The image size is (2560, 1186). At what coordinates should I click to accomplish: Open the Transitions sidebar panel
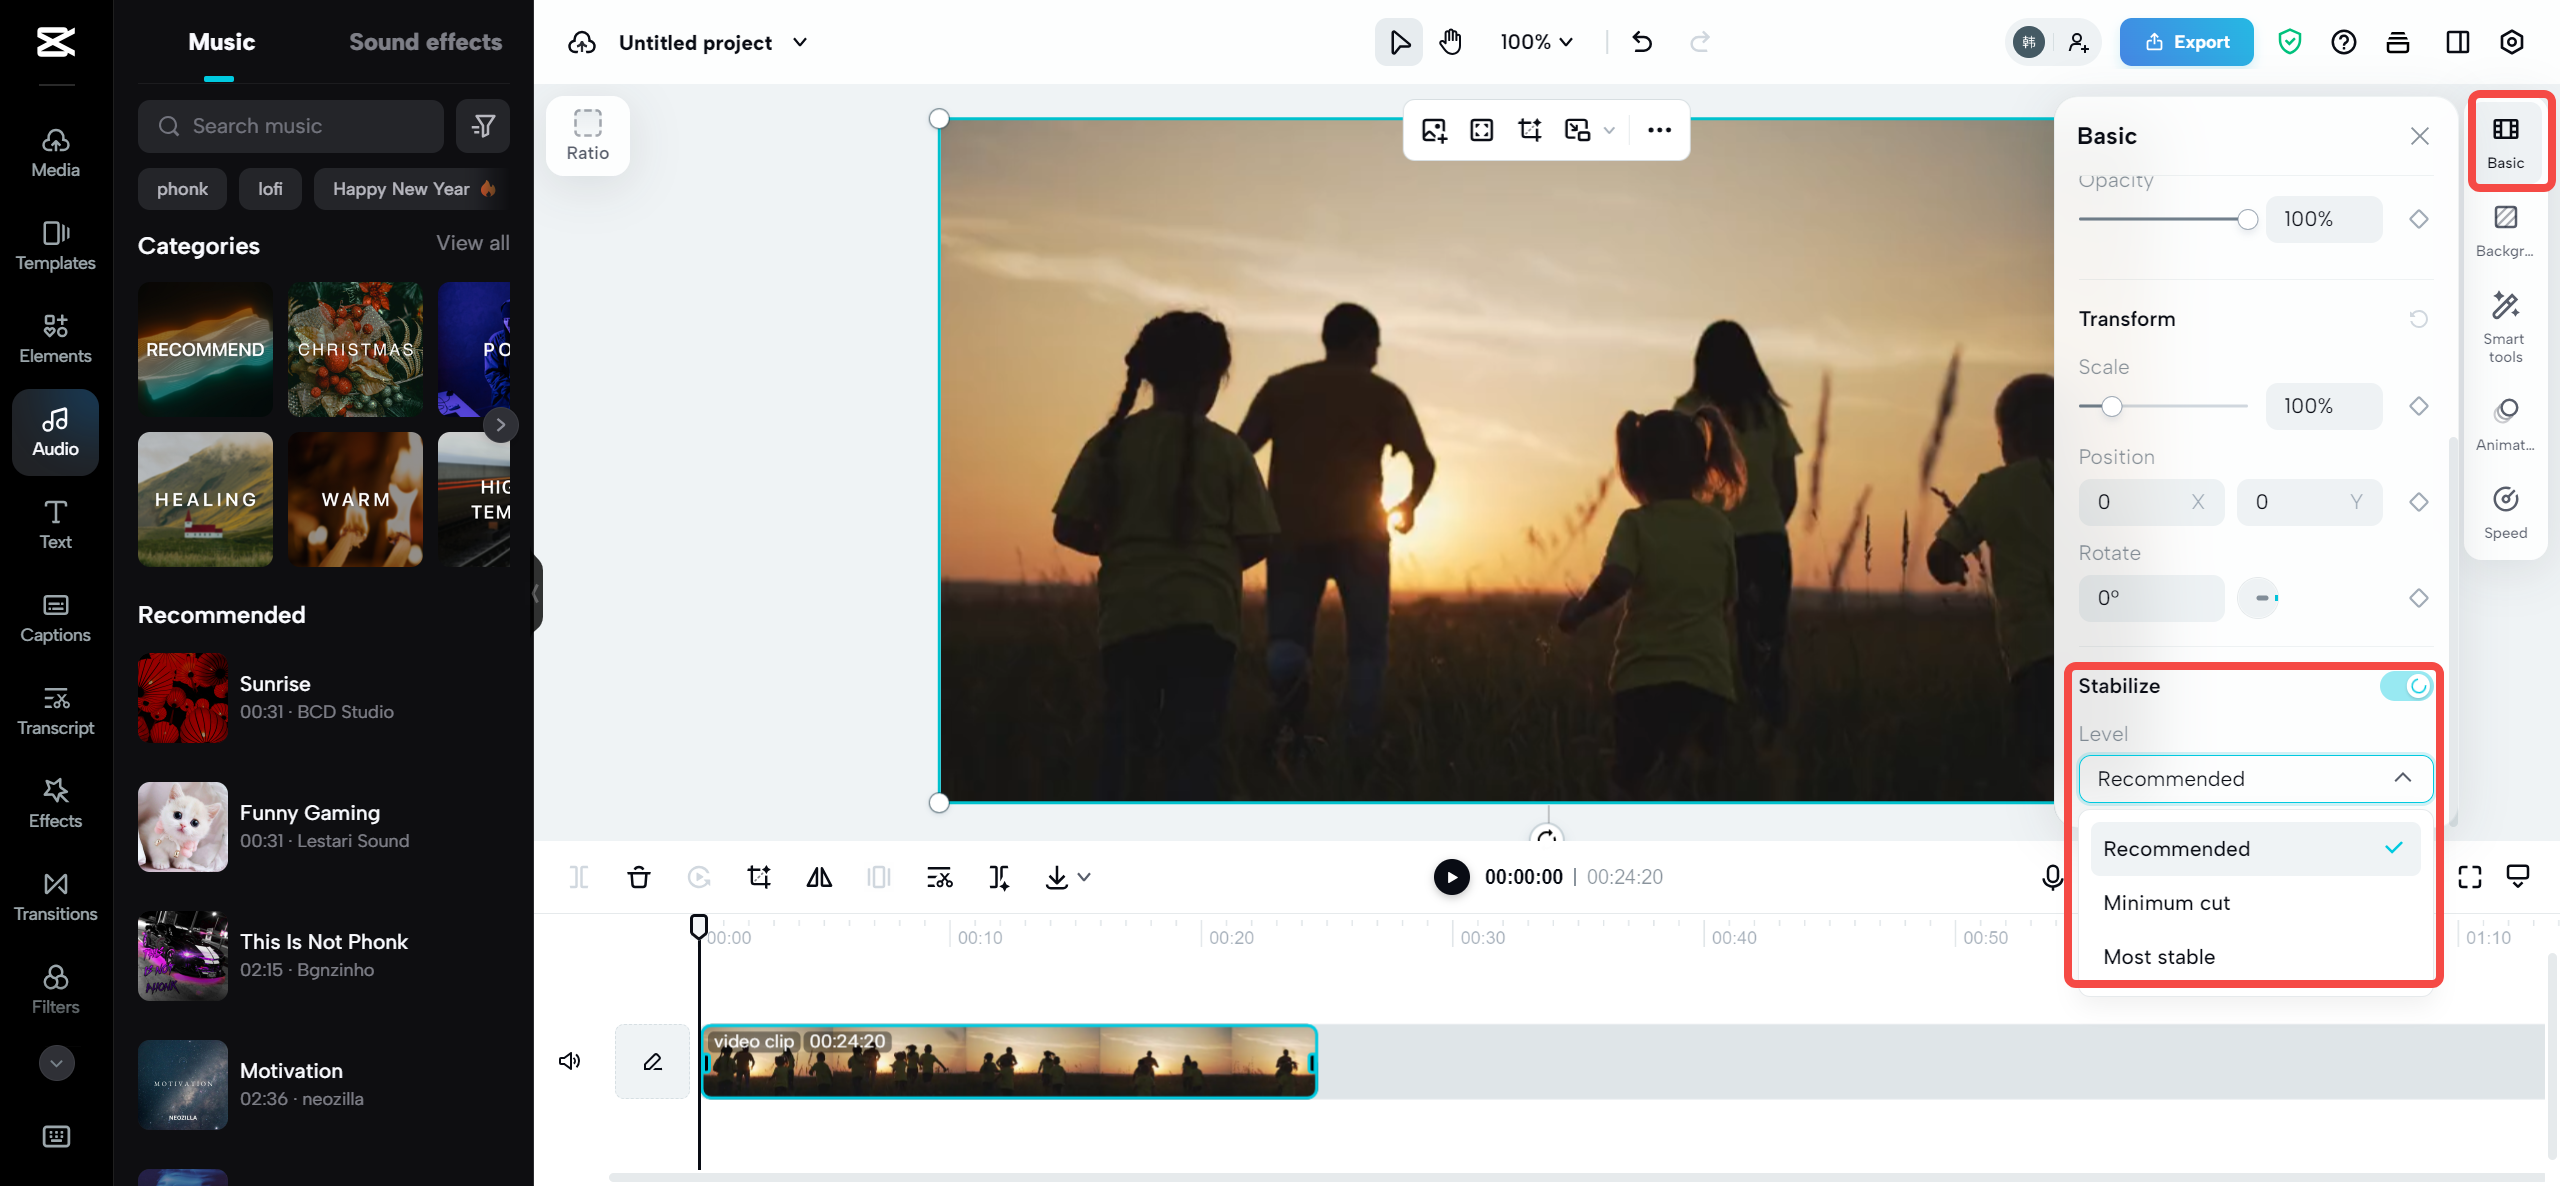point(56,897)
